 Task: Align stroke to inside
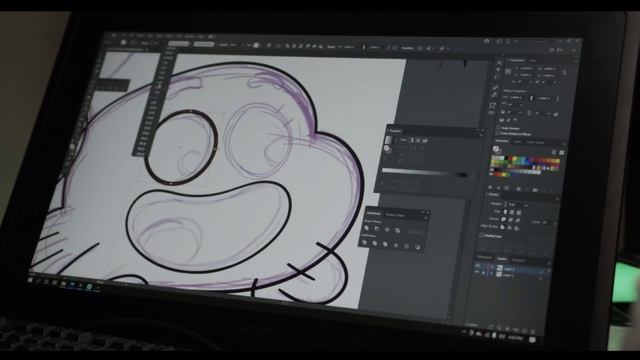pyautogui.click(x=510, y=227)
